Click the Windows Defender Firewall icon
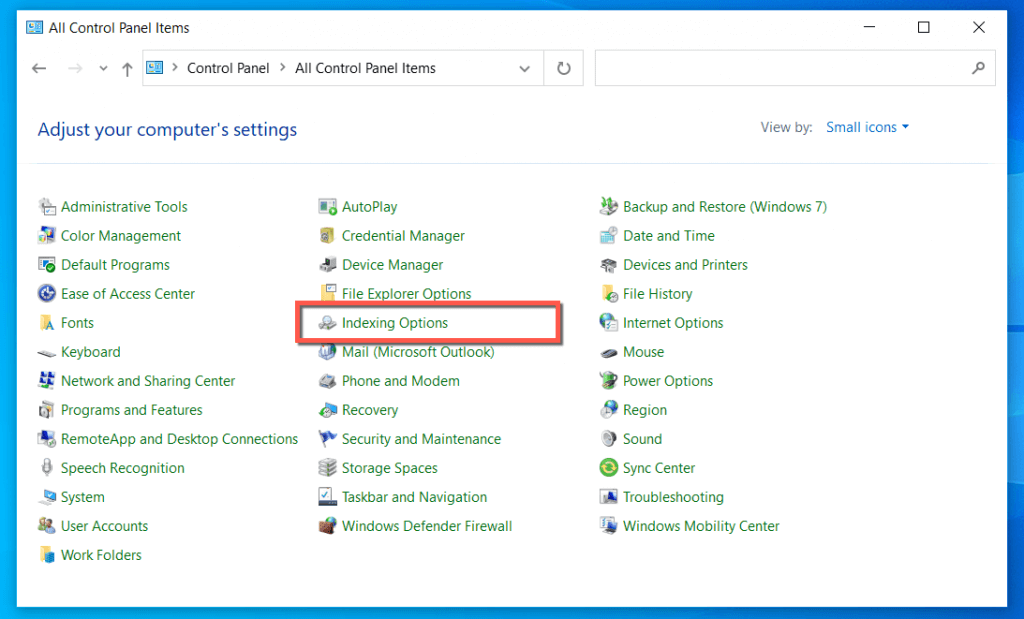Image resolution: width=1024 pixels, height=619 pixels. (327, 526)
